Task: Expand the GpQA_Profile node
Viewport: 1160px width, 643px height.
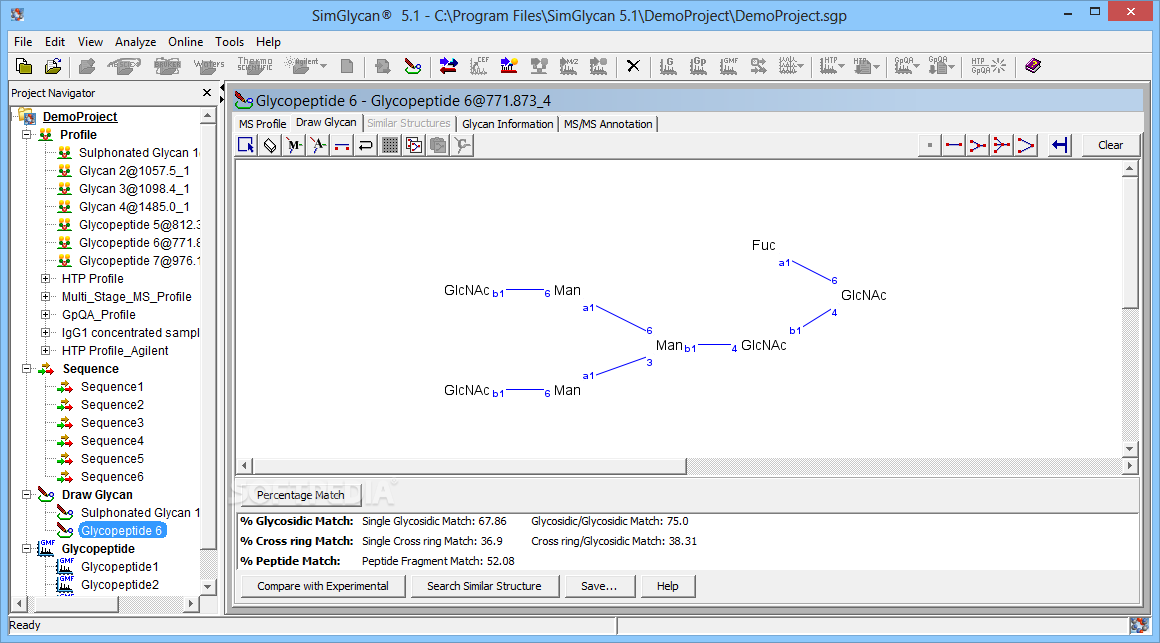Action: 45,314
